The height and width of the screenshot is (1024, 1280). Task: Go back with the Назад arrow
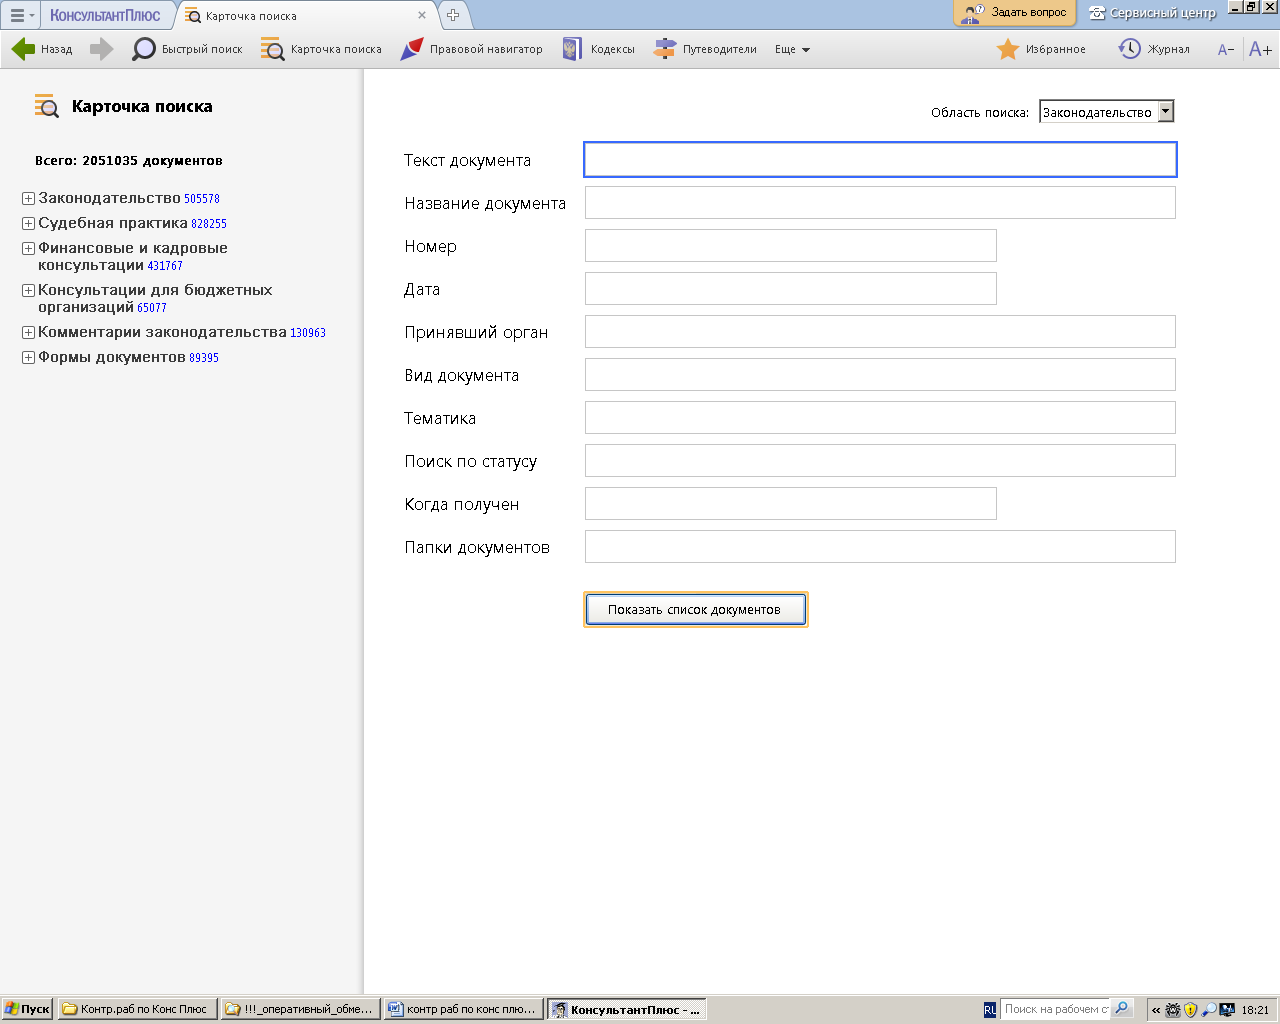(41, 49)
